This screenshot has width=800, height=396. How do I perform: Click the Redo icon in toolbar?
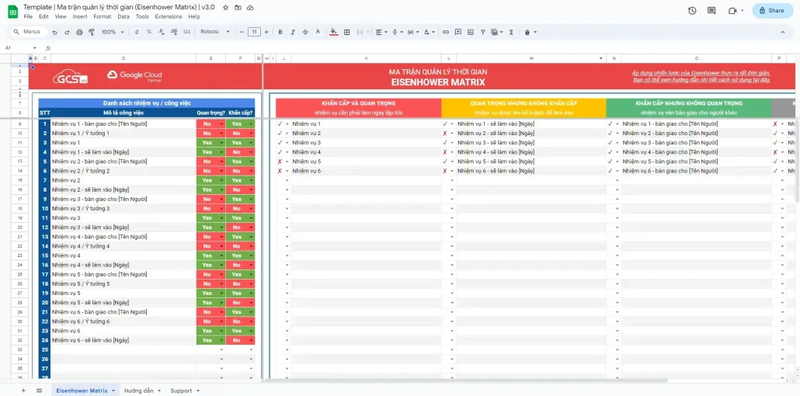pyautogui.click(x=67, y=32)
